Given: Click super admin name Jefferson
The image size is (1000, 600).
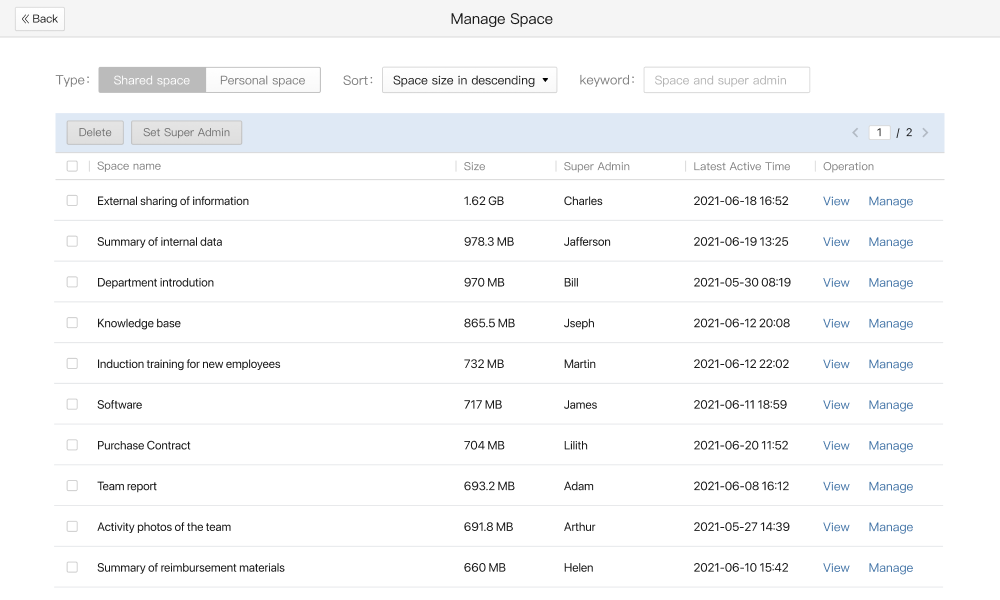Looking at the screenshot, I should coord(587,242).
